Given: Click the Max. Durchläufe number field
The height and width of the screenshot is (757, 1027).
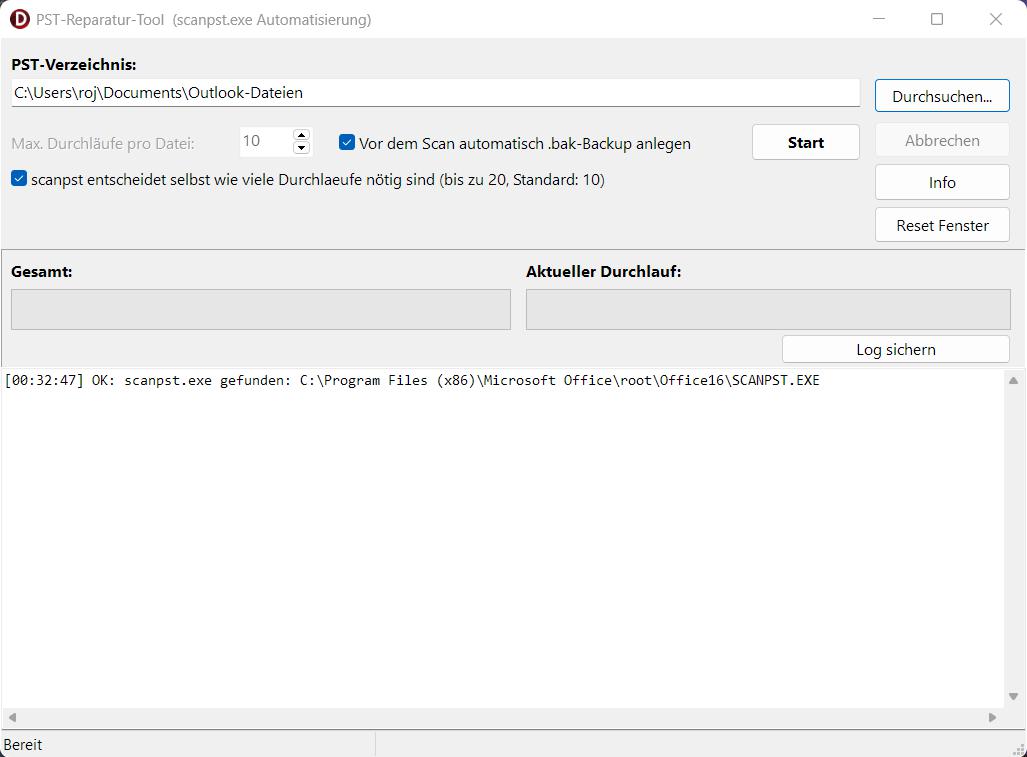Looking at the screenshot, I should tap(265, 142).
